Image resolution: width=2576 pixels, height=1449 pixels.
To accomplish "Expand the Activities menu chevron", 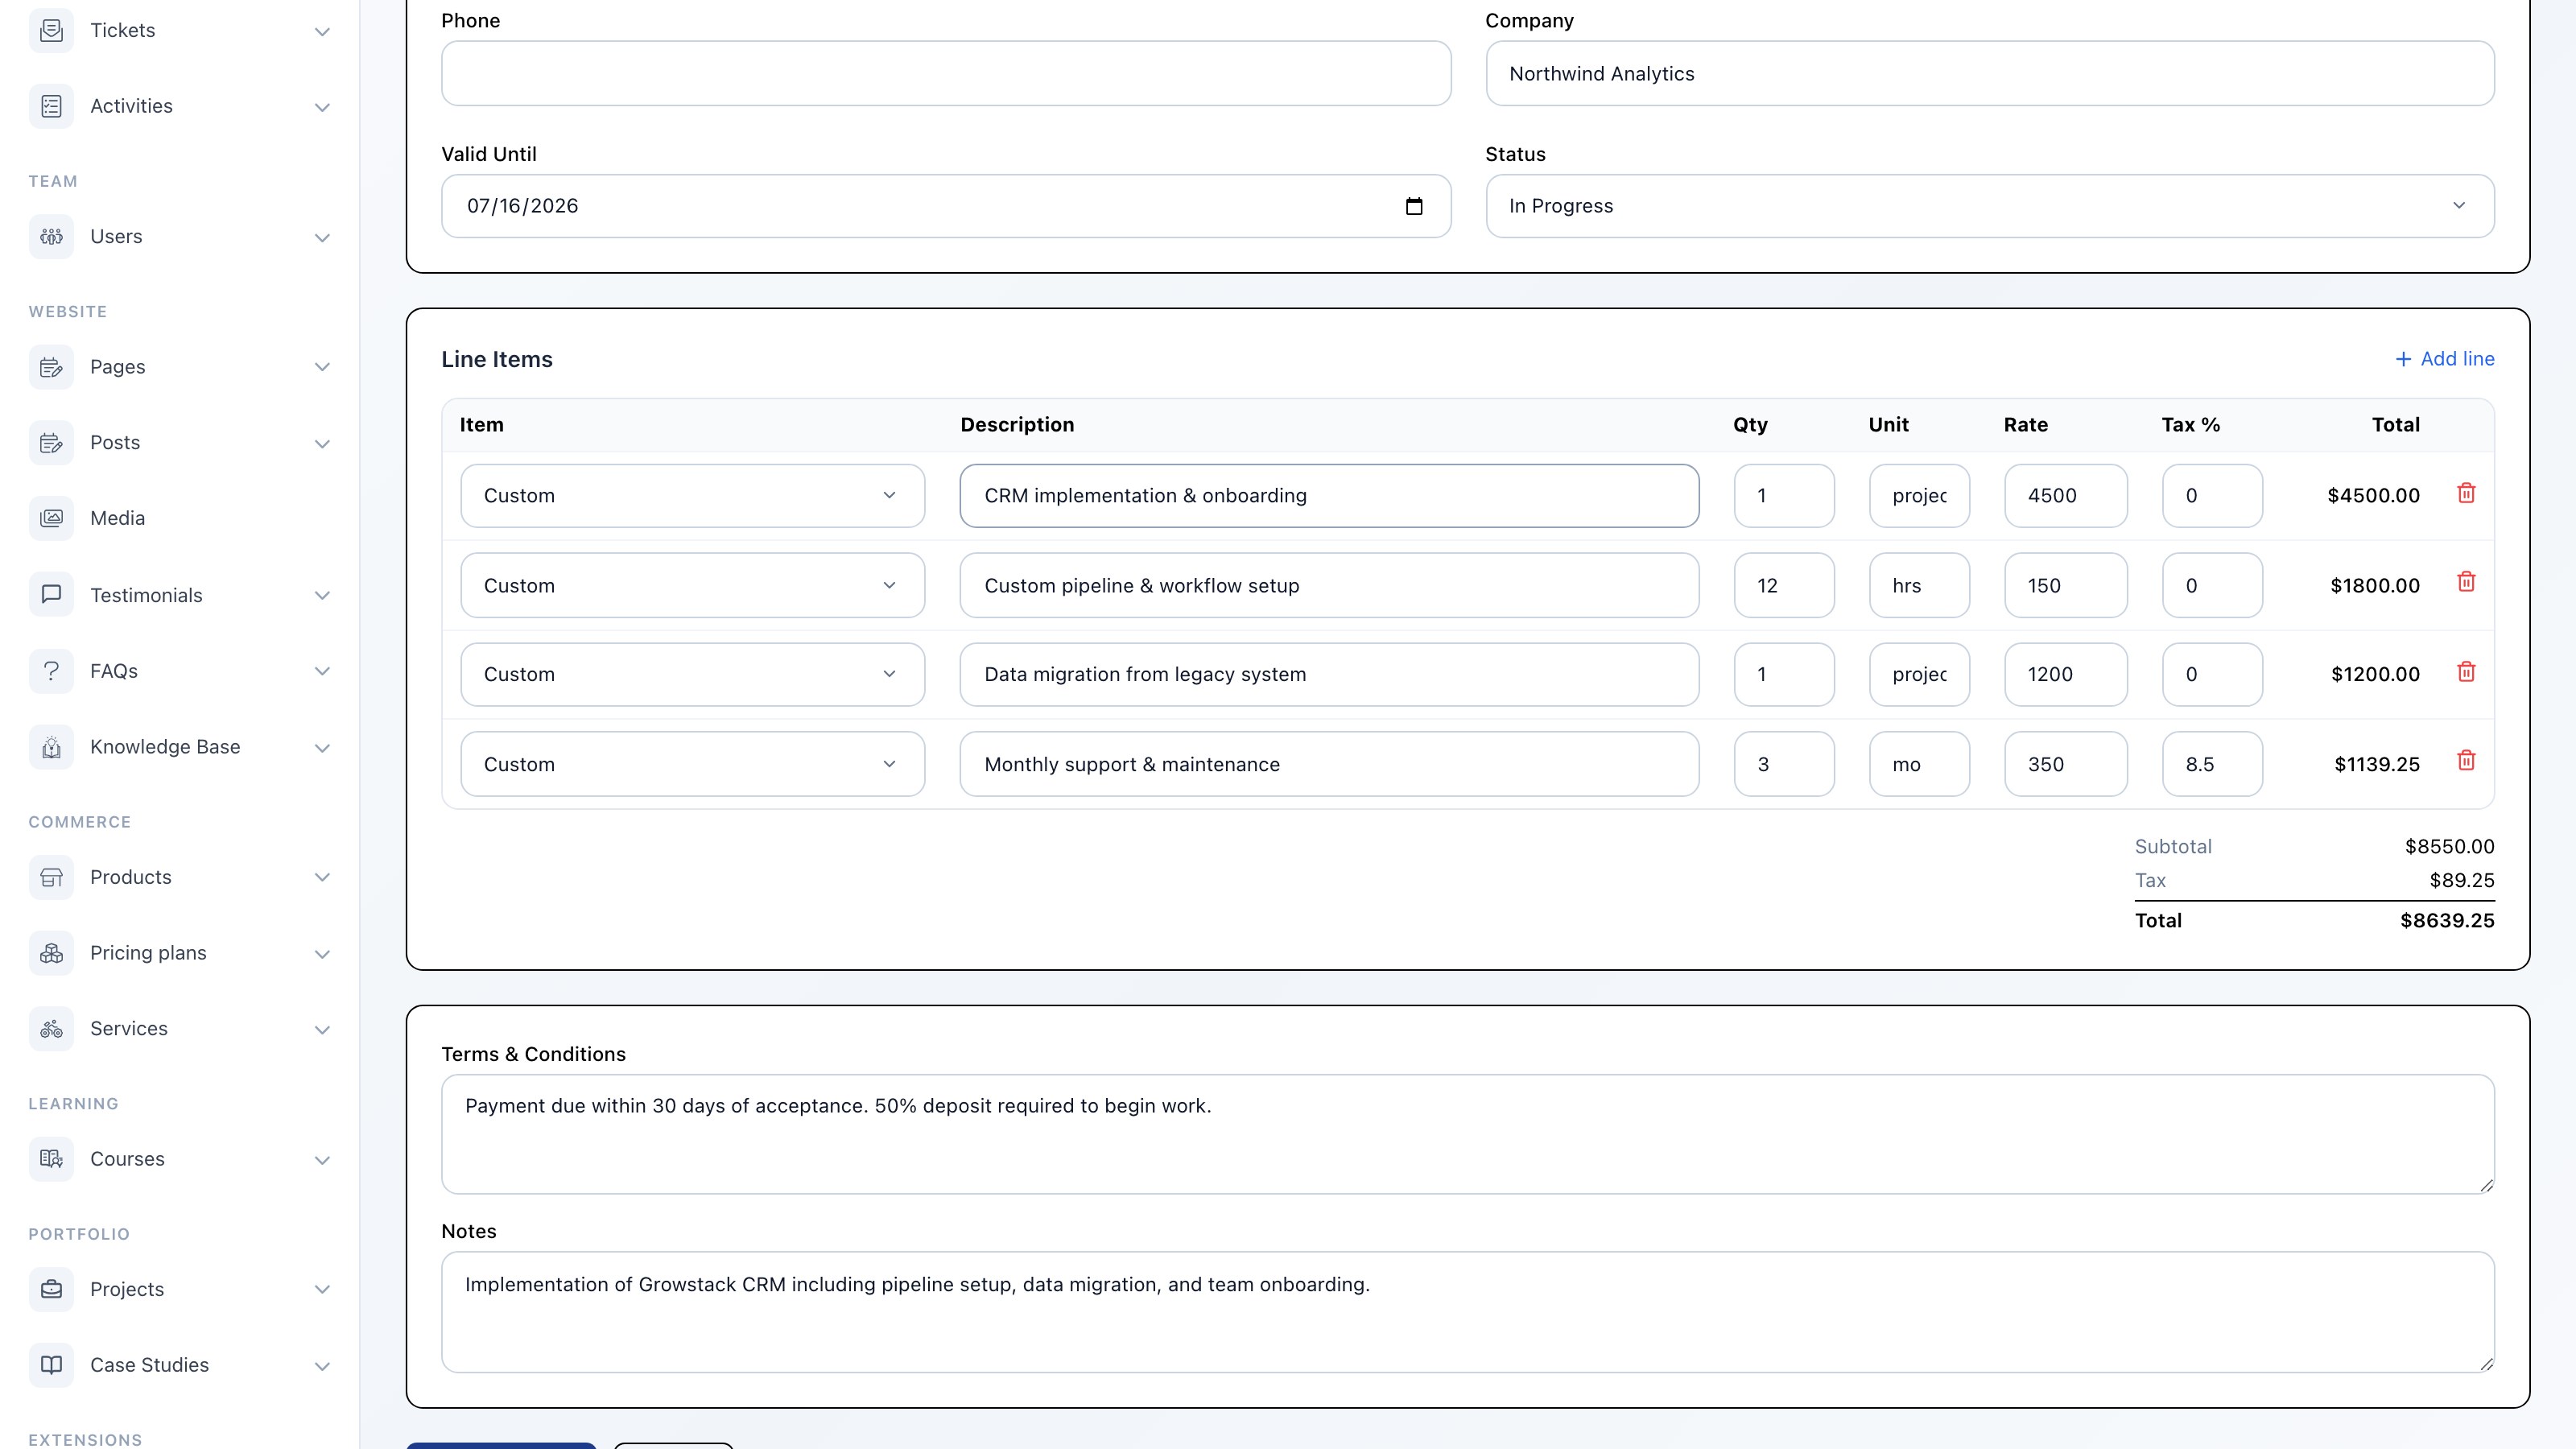I will pyautogui.click(x=322, y=107).
